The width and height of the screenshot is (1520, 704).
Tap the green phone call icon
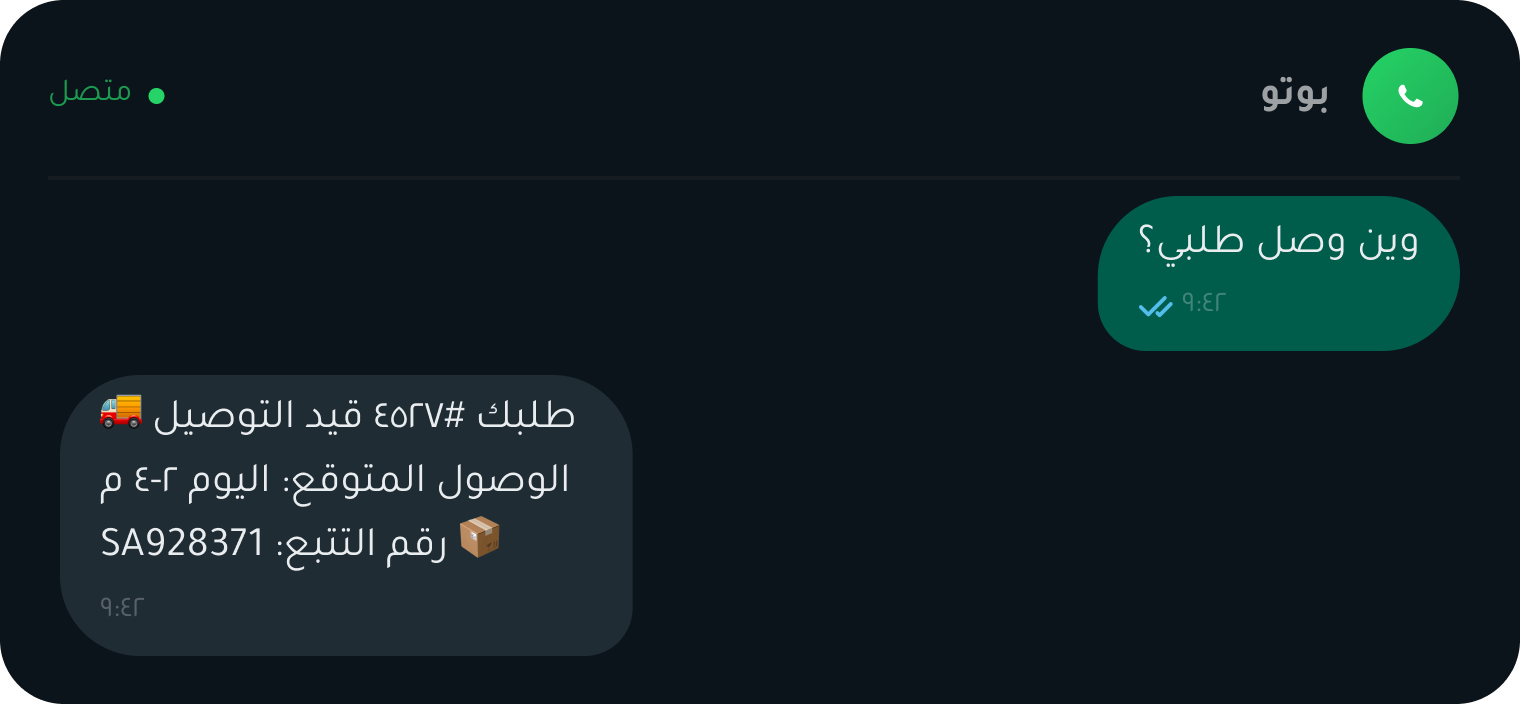1410,96
